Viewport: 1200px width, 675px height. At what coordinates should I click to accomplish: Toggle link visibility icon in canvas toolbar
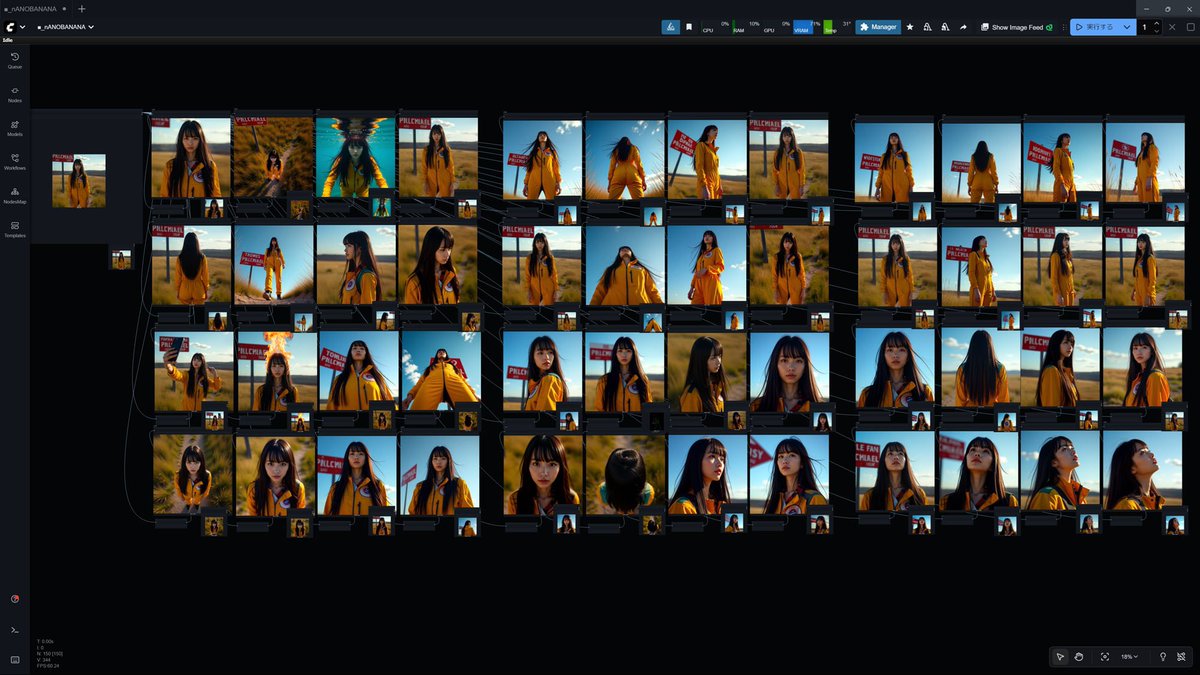(x=1181, y=657)
